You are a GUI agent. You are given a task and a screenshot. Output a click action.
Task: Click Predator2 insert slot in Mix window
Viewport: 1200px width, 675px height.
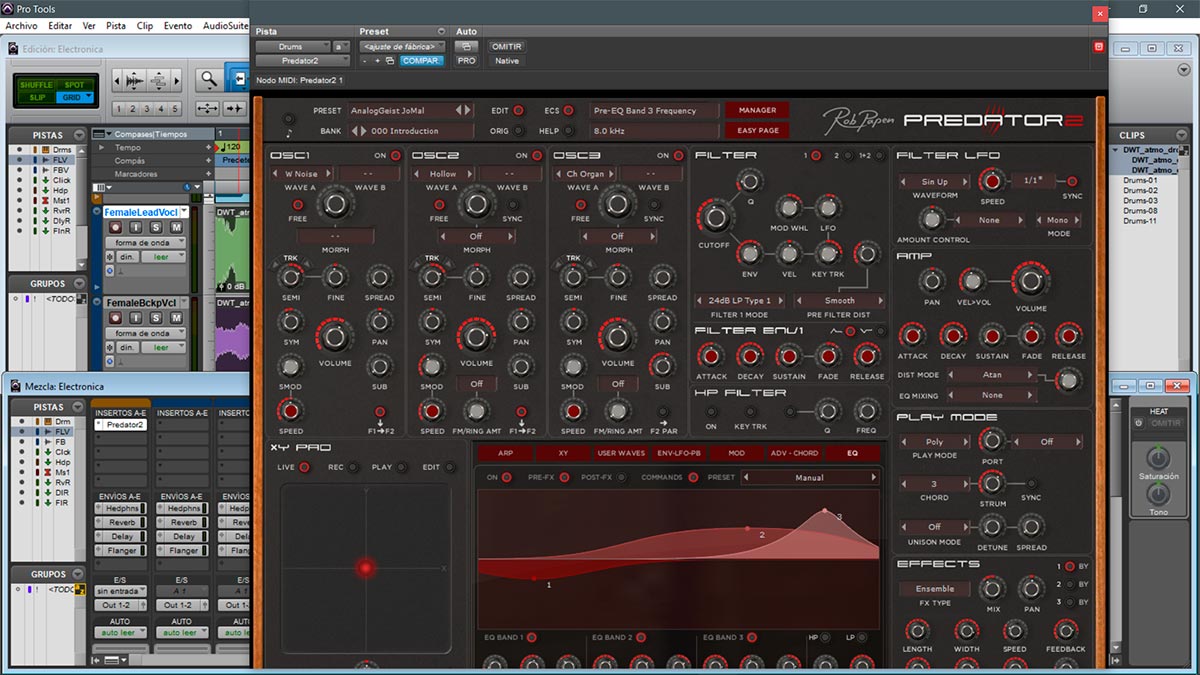point(120,425)
